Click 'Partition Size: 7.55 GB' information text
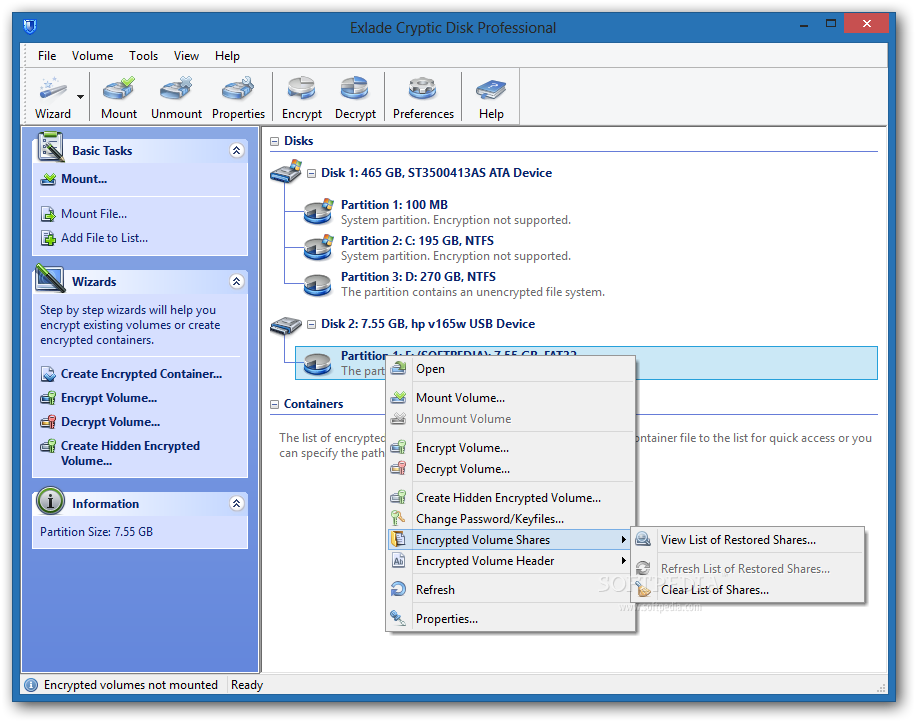 click(96, 532)
